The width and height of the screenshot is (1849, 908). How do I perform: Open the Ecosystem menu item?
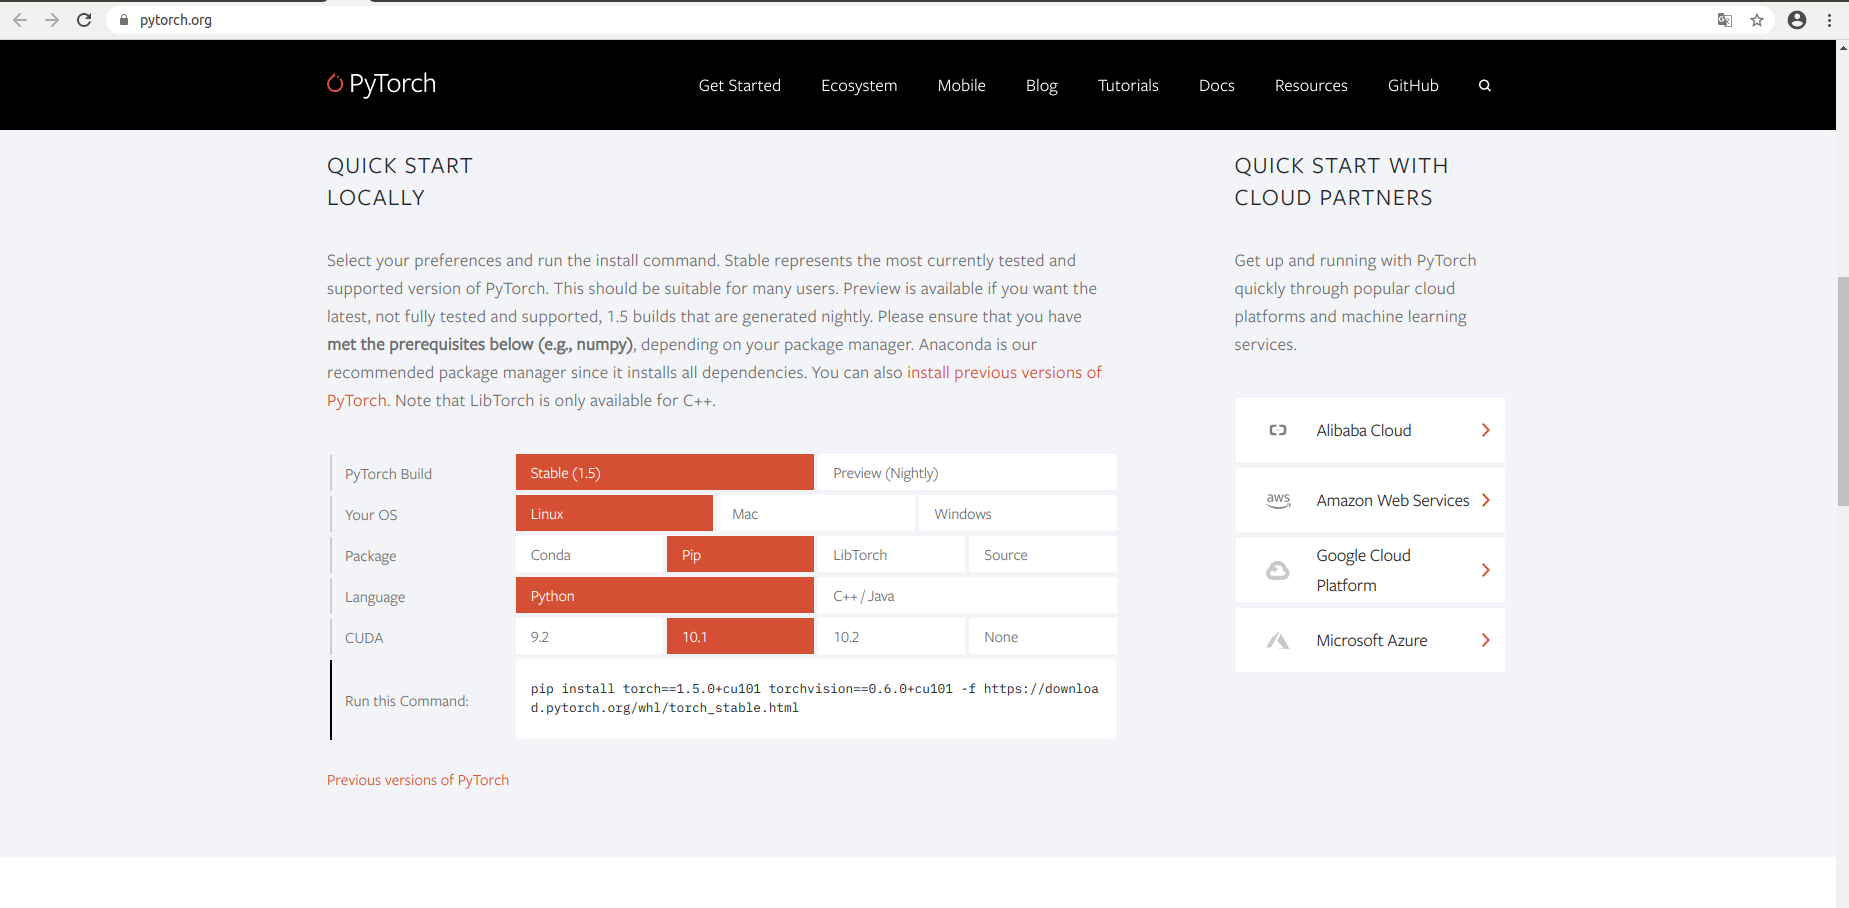(859, 86)
